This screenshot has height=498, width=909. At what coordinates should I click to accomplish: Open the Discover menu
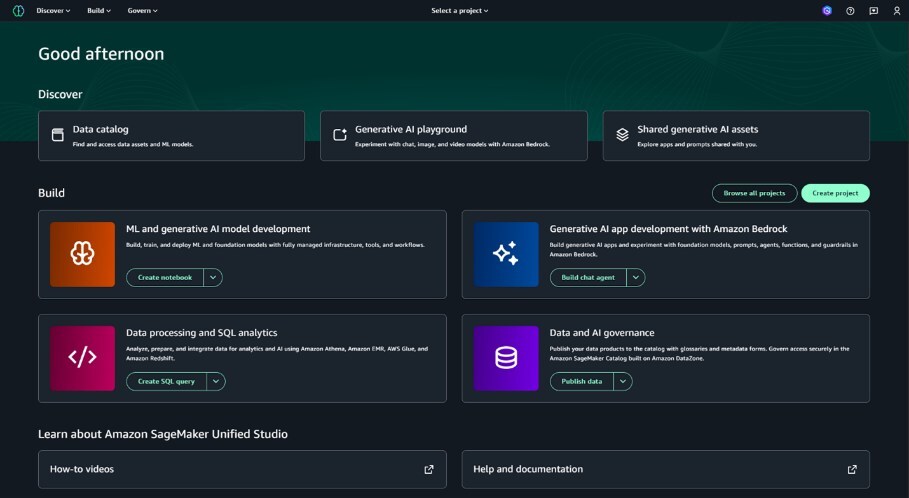pyautogui.click(x=53, y=10)
